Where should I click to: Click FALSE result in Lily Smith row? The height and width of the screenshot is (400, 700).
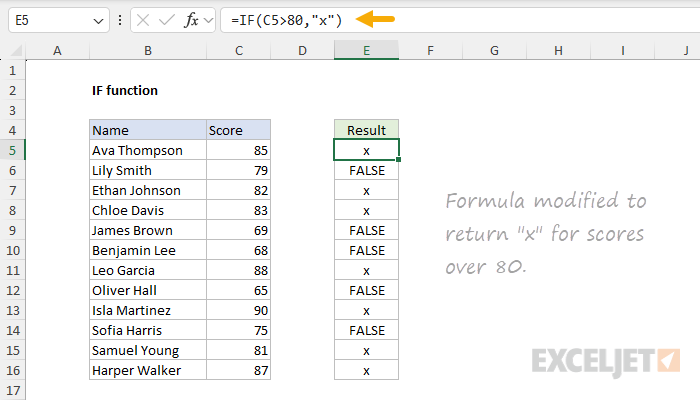point(367,171)
